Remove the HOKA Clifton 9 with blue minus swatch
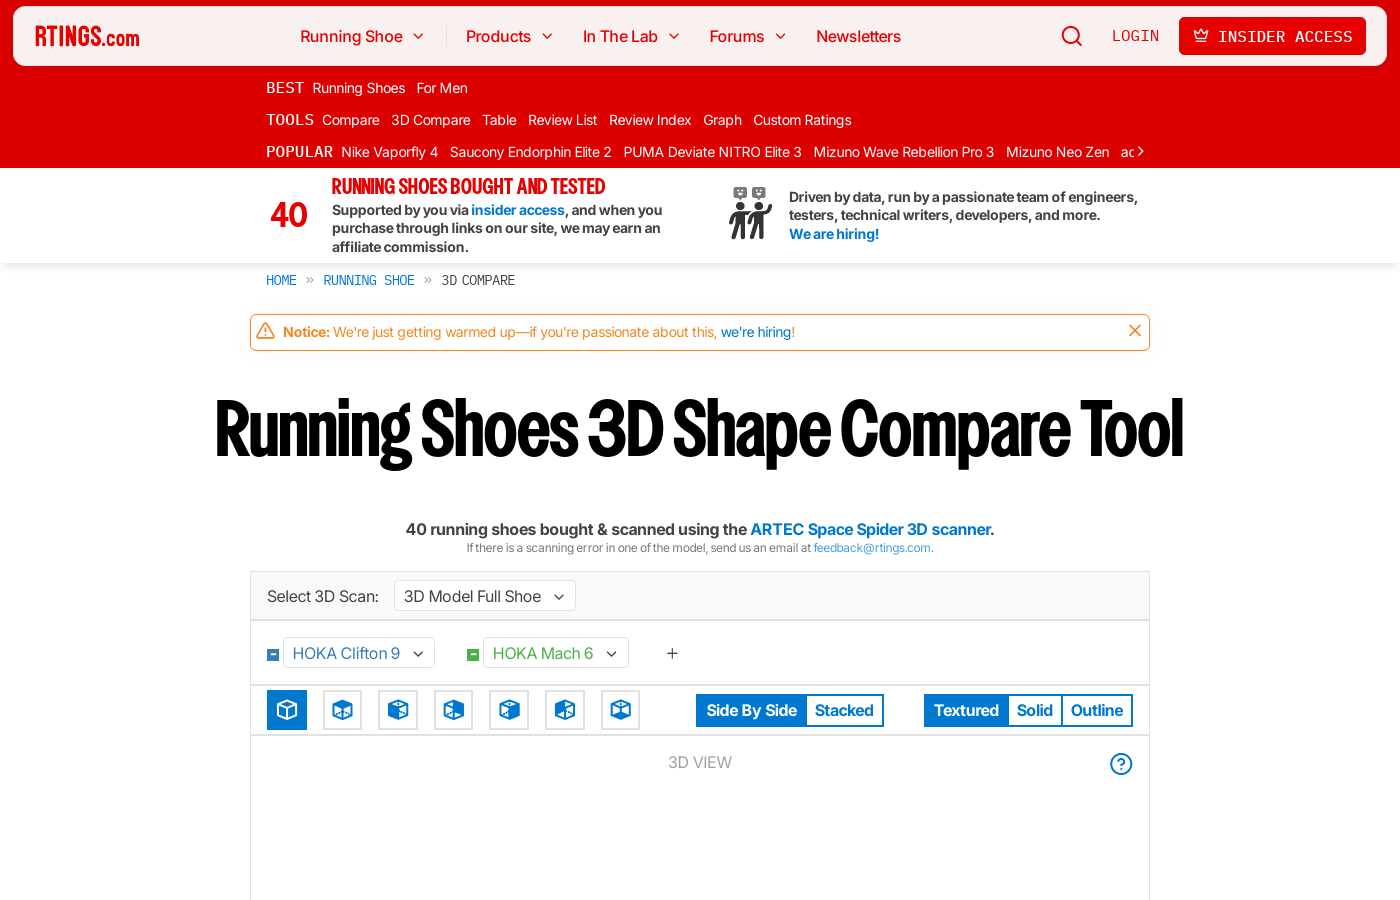This screenshot has width=1400, height=900. 272,654
